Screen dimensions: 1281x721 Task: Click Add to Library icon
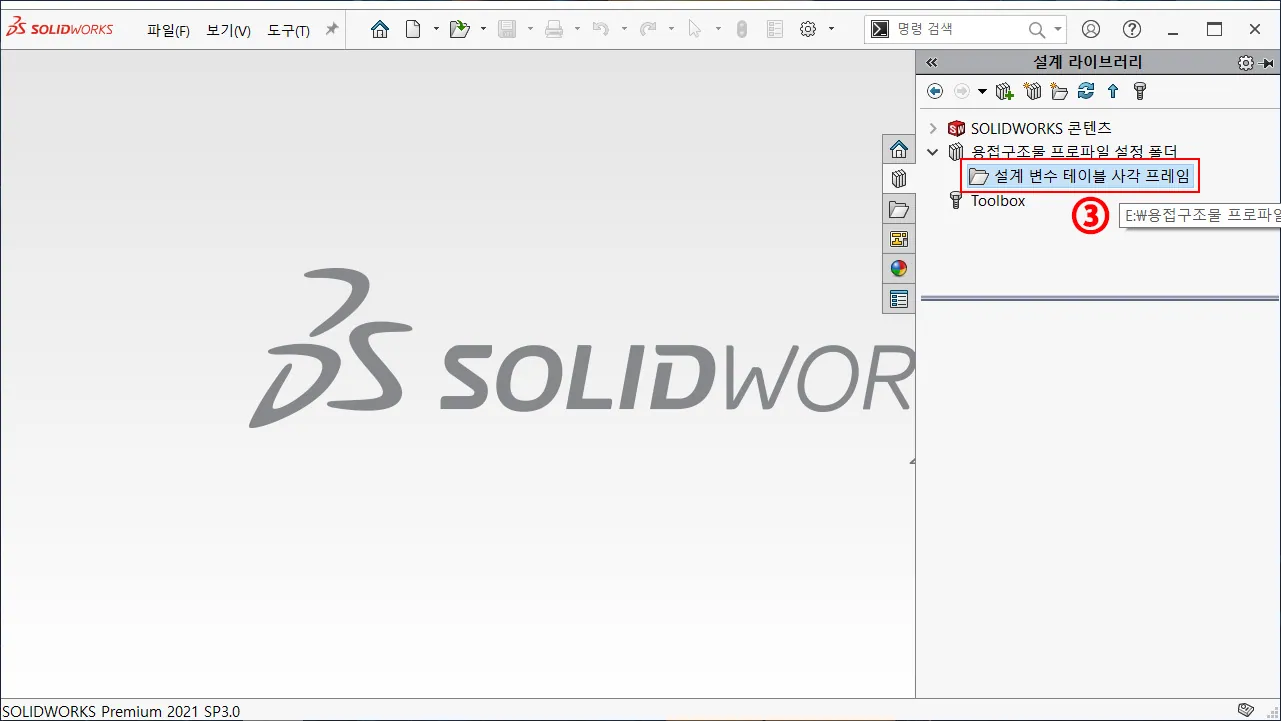(1005, 91)
